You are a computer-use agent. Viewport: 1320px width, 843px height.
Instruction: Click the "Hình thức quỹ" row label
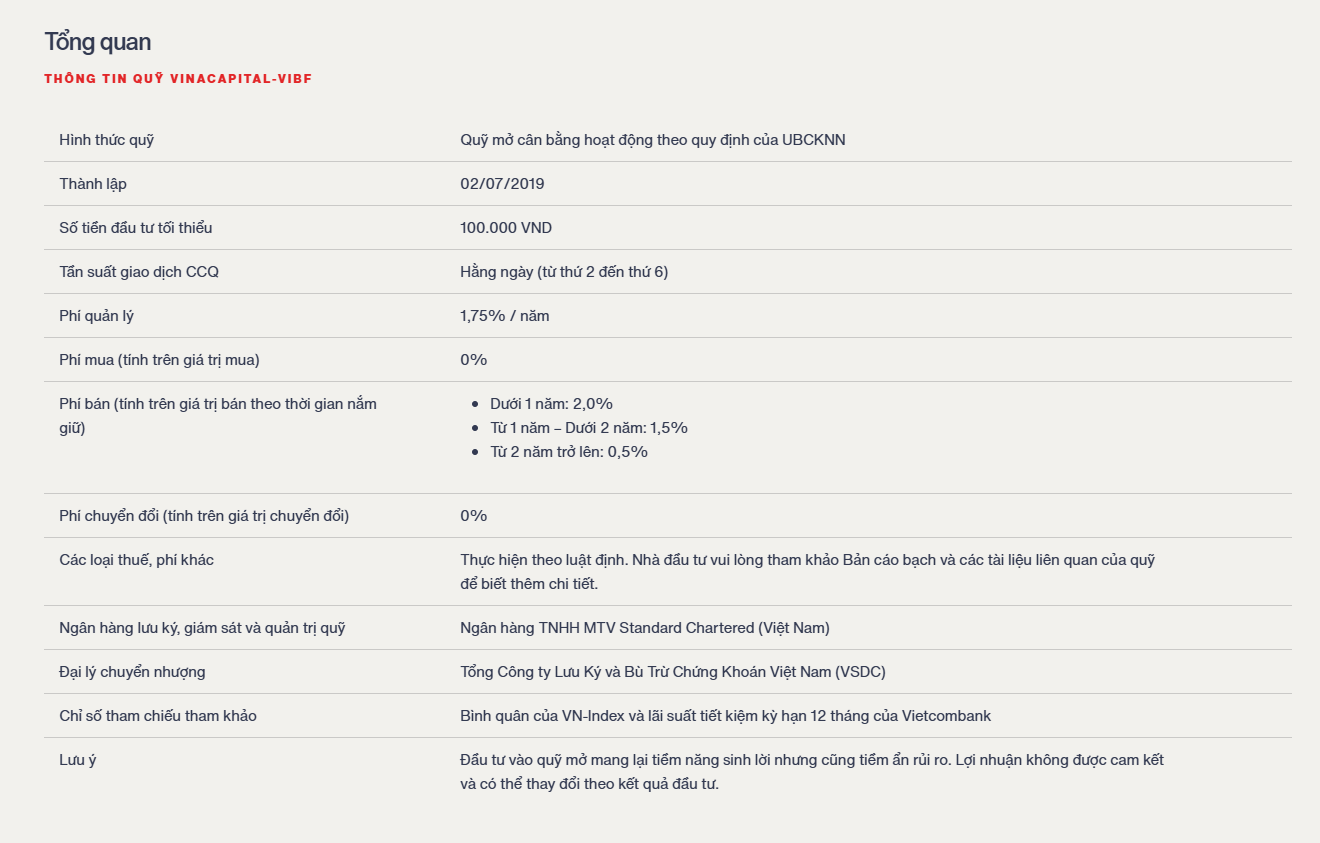107,140
